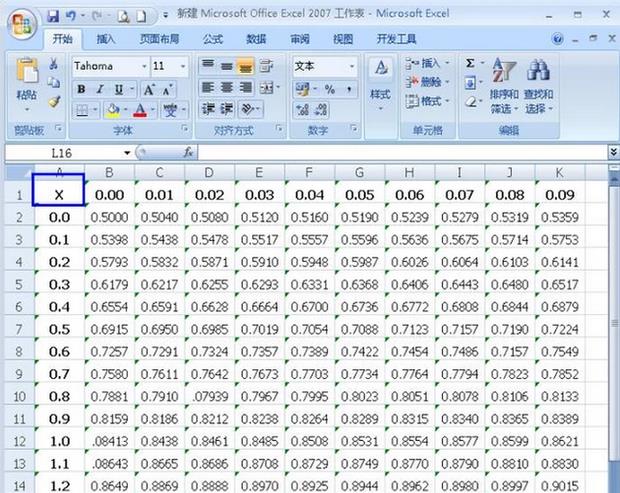Open the 页面布局 tab
620x493 pixels.
point(159,39)
